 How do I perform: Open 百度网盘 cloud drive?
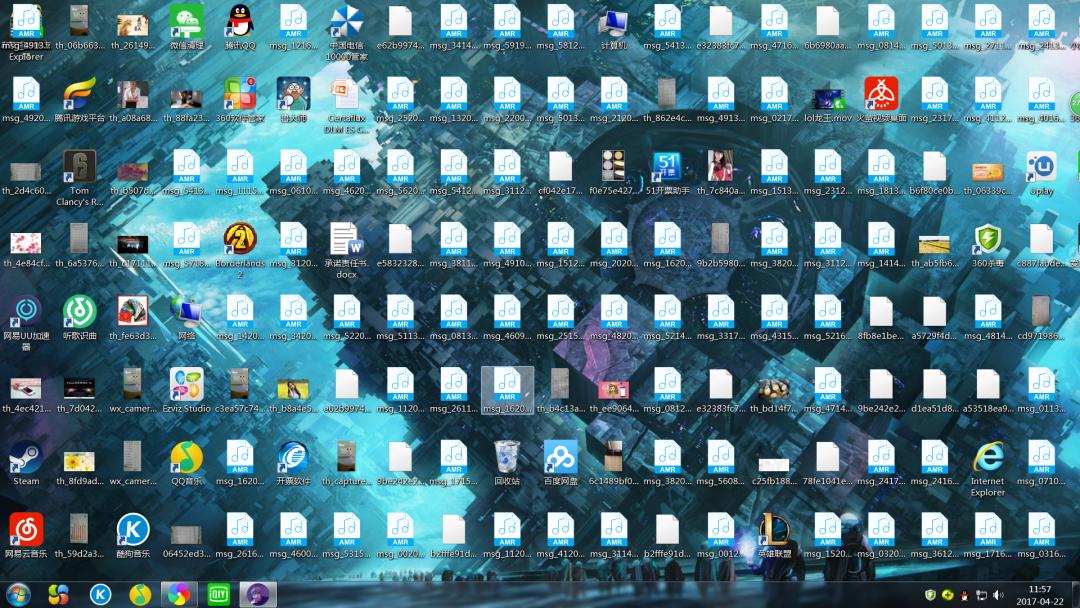(560, 470)
